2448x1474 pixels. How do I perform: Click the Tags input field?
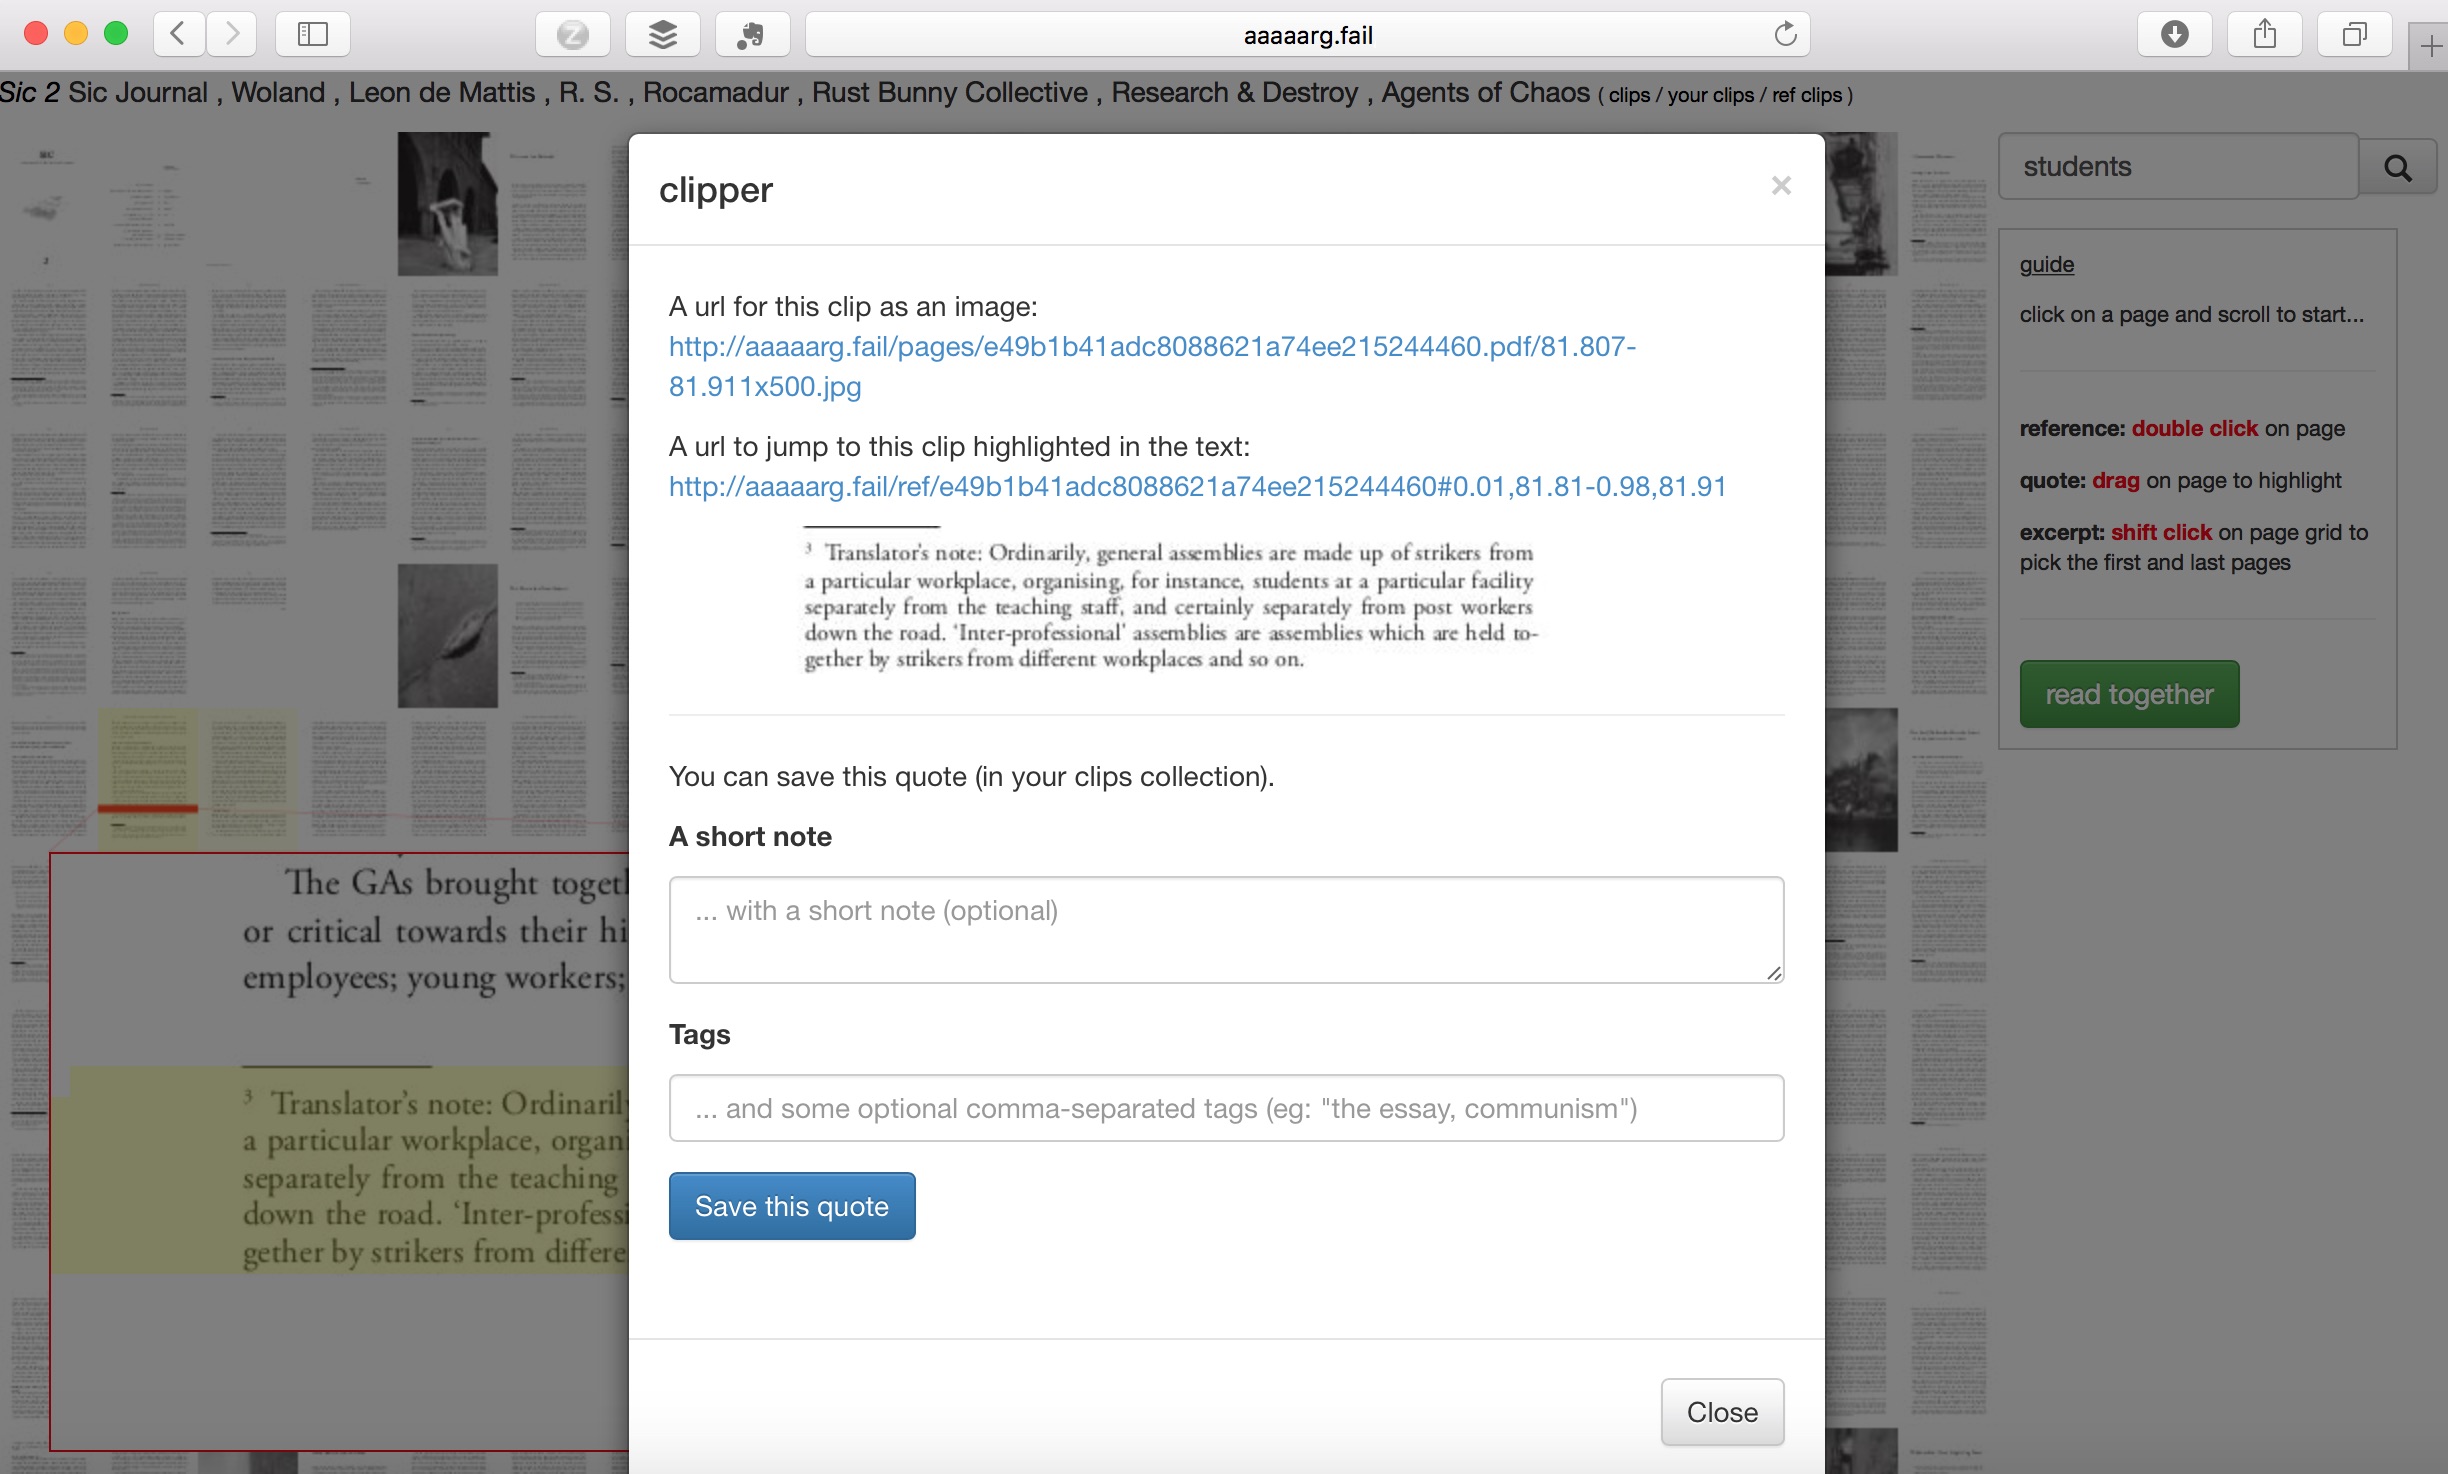(1225, 1107)
